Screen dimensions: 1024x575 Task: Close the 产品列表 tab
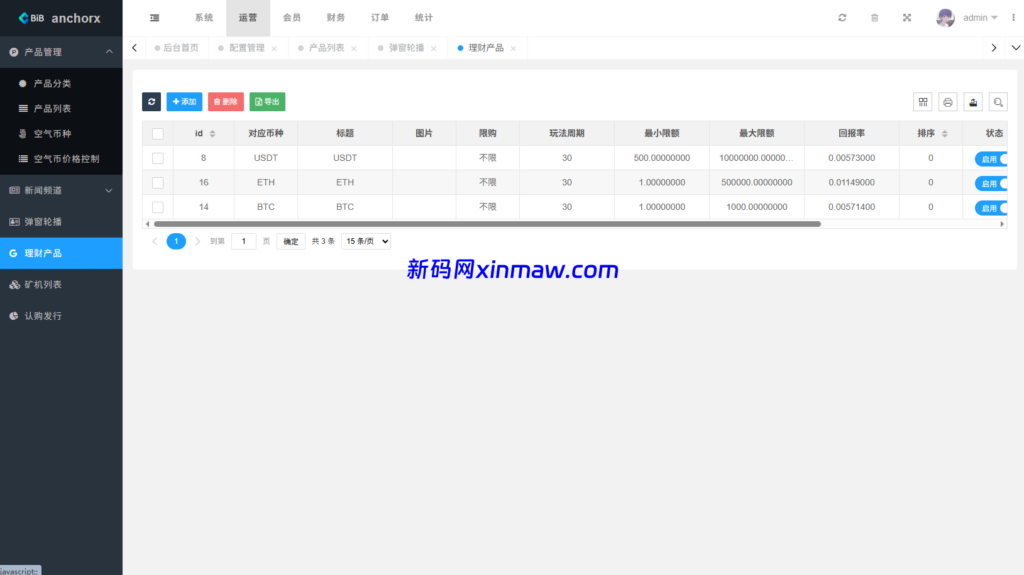click(354, 48)
